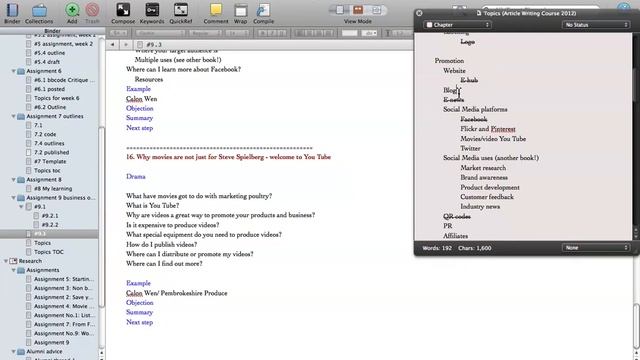Screen dimensions: 640x360
Task: Click the Assignment 8 folder icon
Action: [x=21, y=180]
